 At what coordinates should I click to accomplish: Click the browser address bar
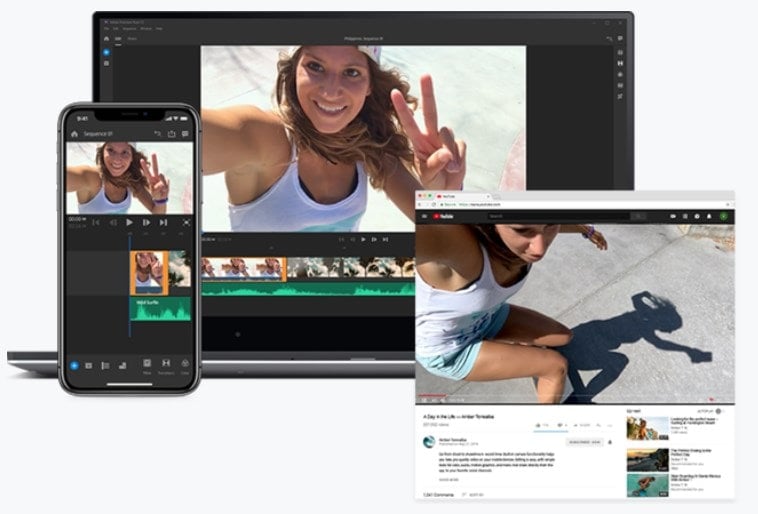[580, 205]
